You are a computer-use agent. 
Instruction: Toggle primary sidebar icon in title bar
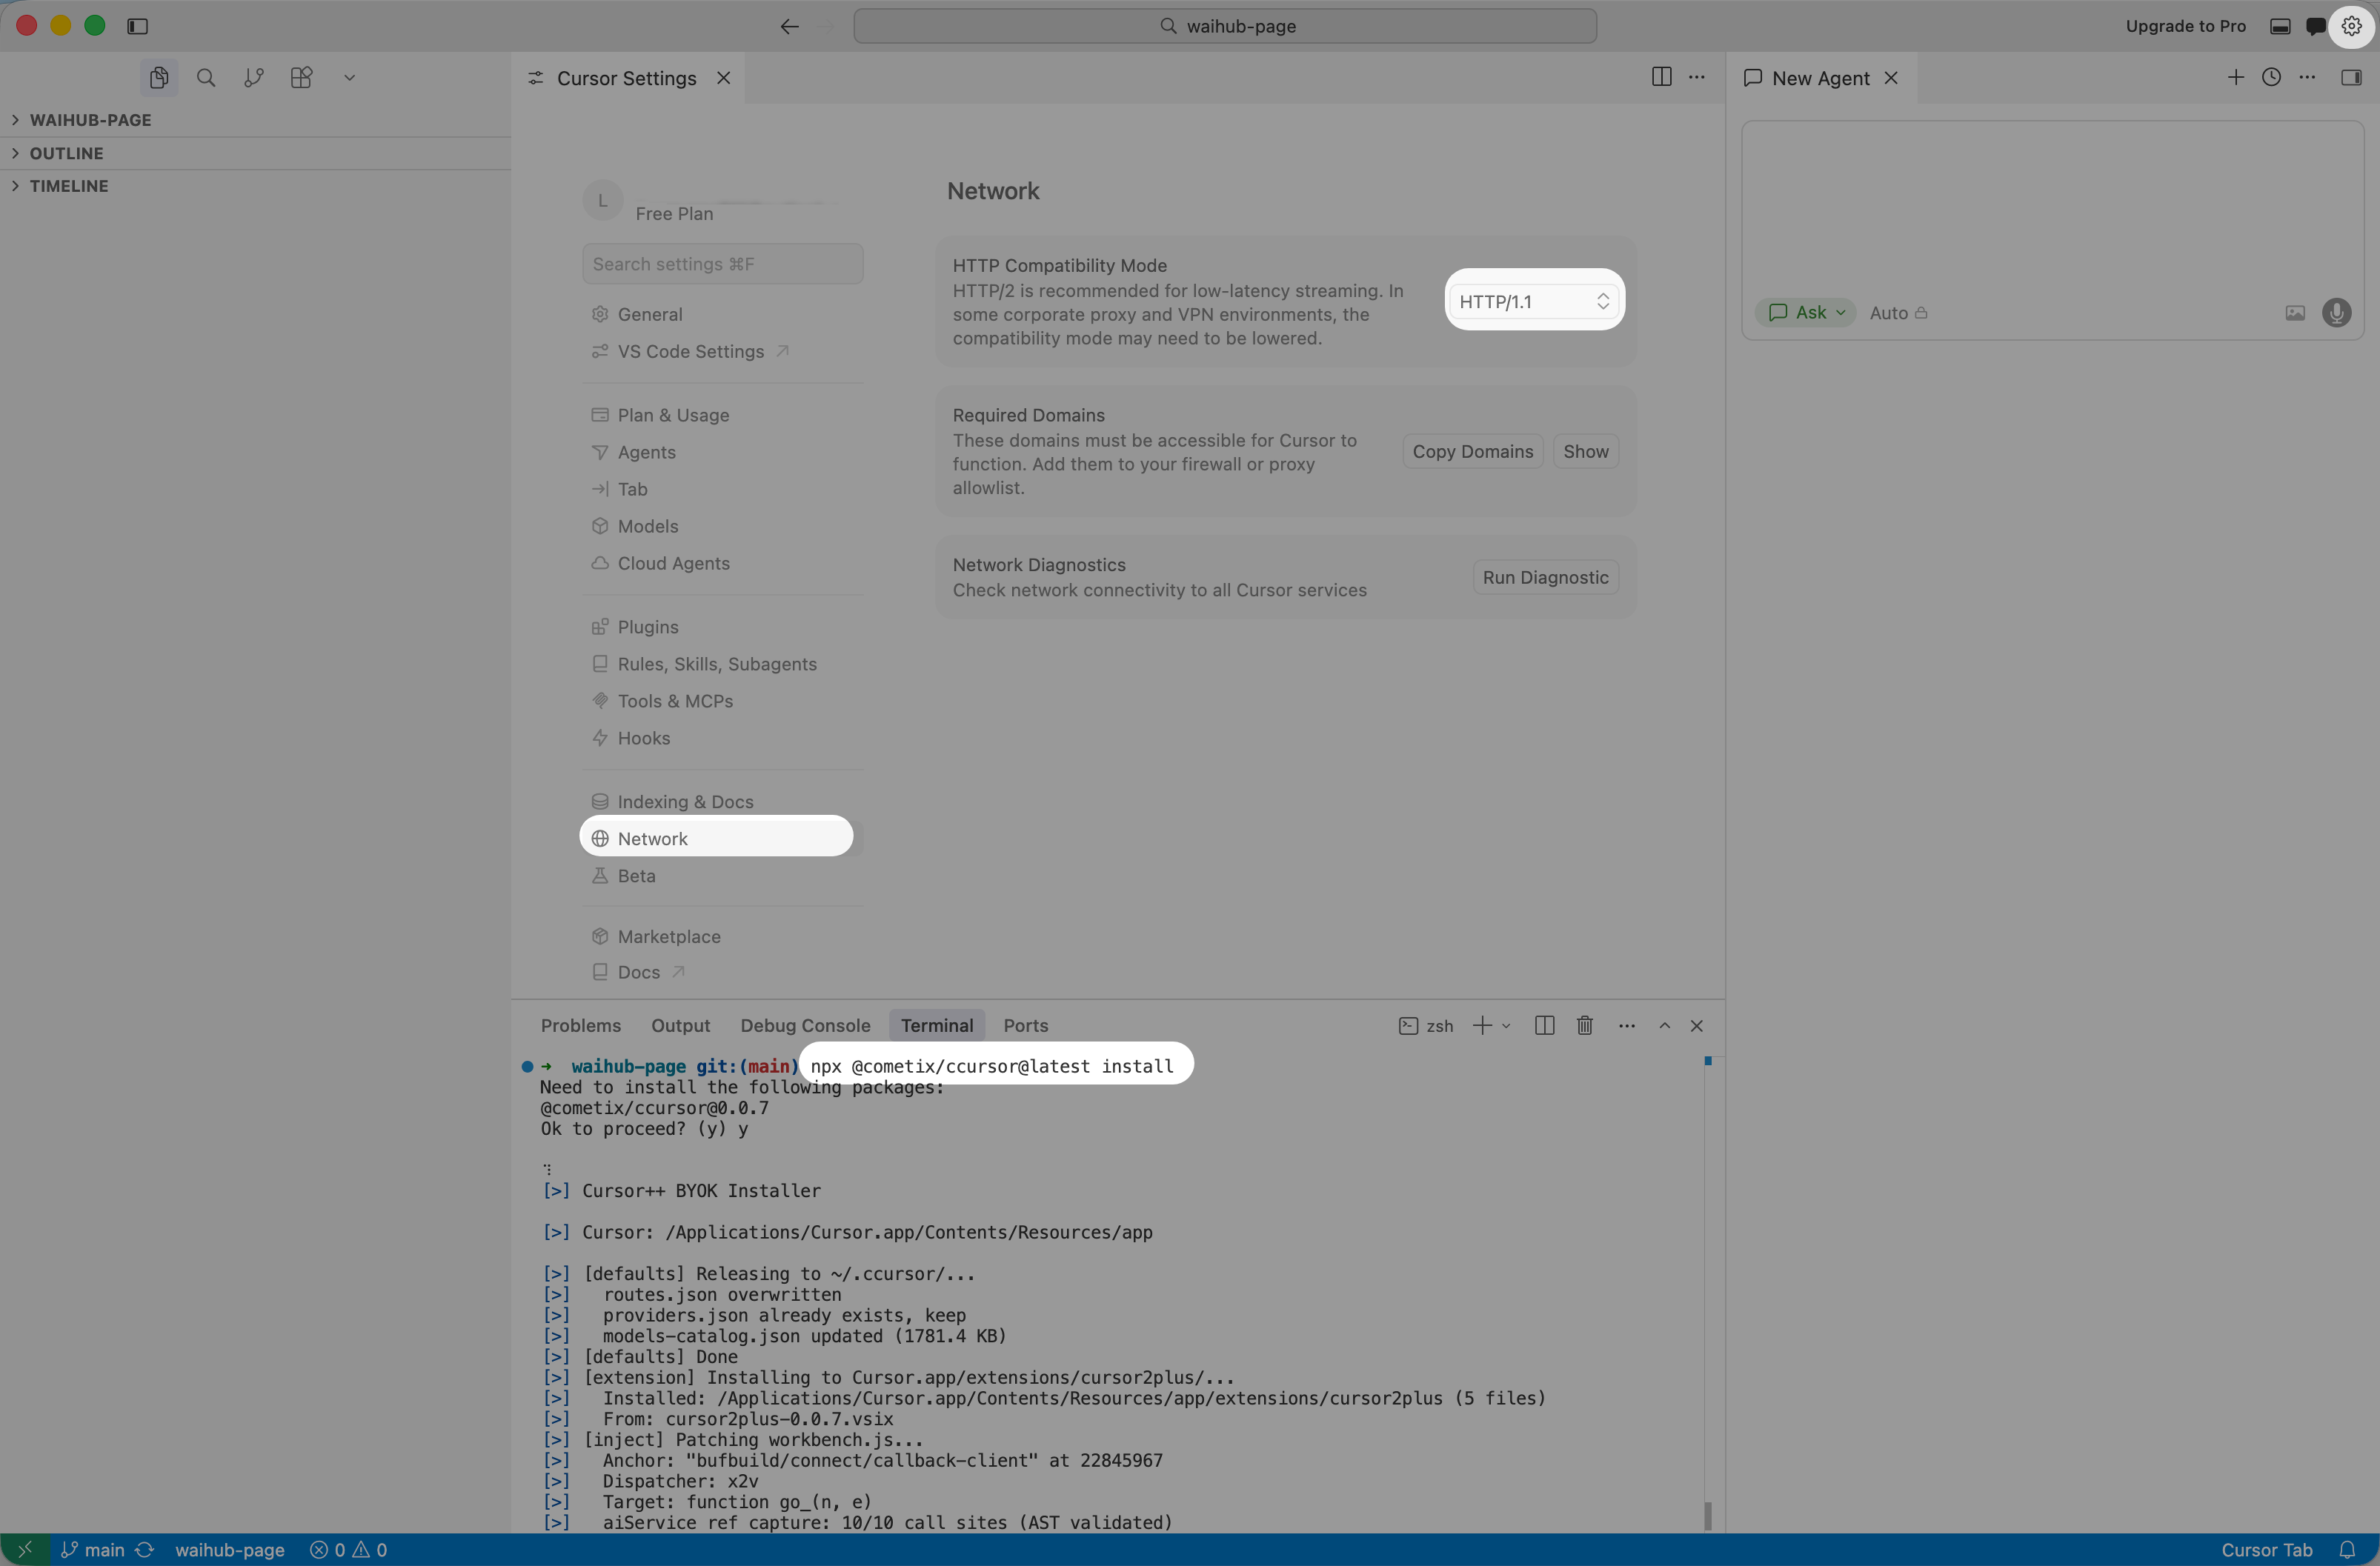[138, 26]
